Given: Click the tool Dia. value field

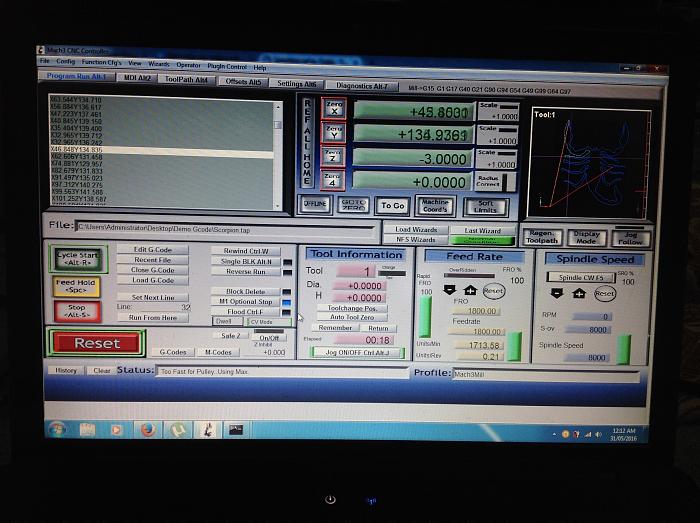Looking at the screenshot, I should [x=360, y=286].
